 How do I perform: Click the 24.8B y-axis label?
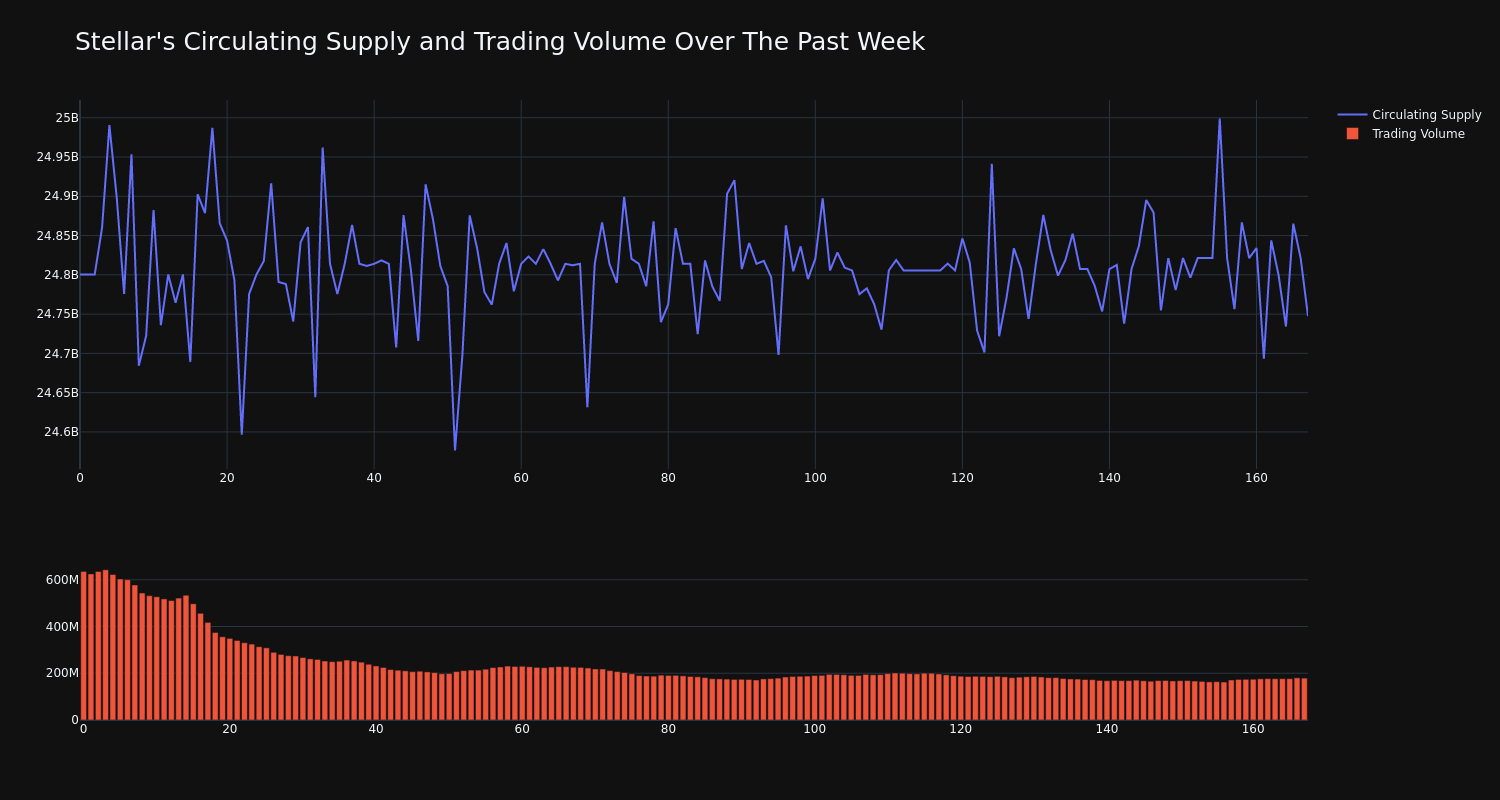click(x=61, y=275)
